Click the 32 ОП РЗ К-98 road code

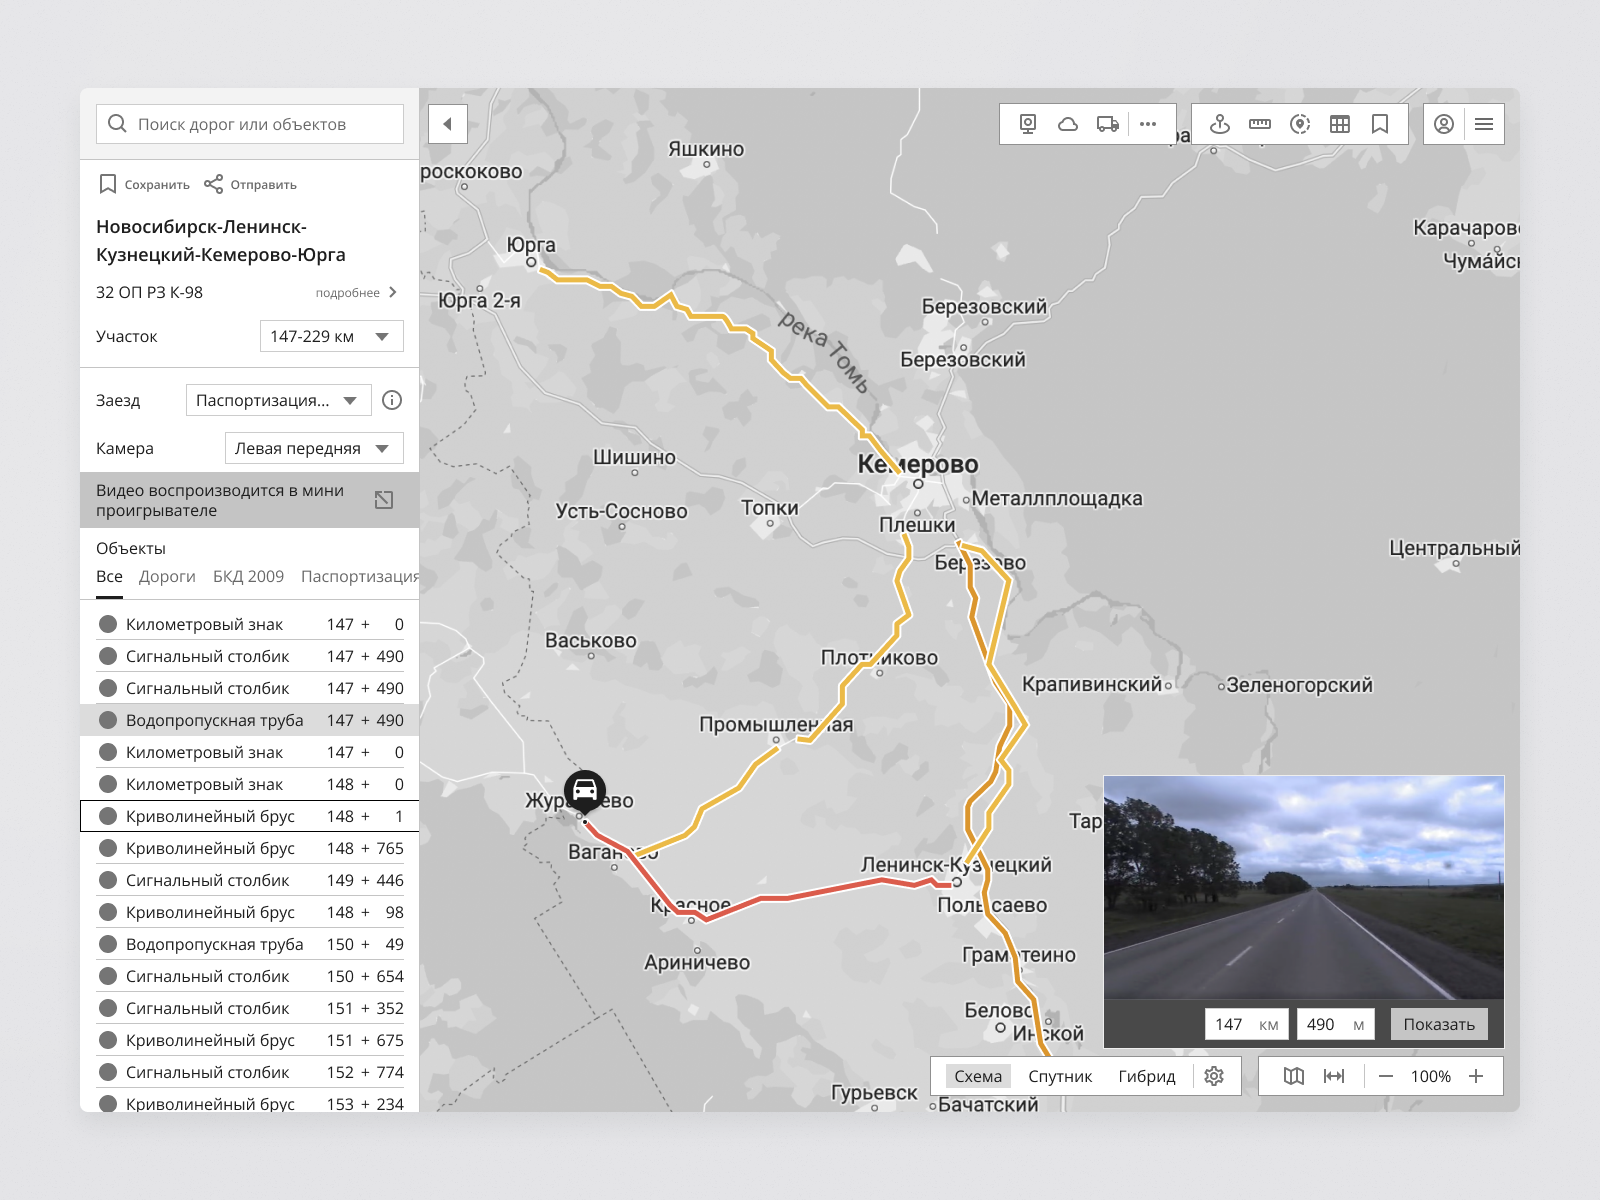149,292
